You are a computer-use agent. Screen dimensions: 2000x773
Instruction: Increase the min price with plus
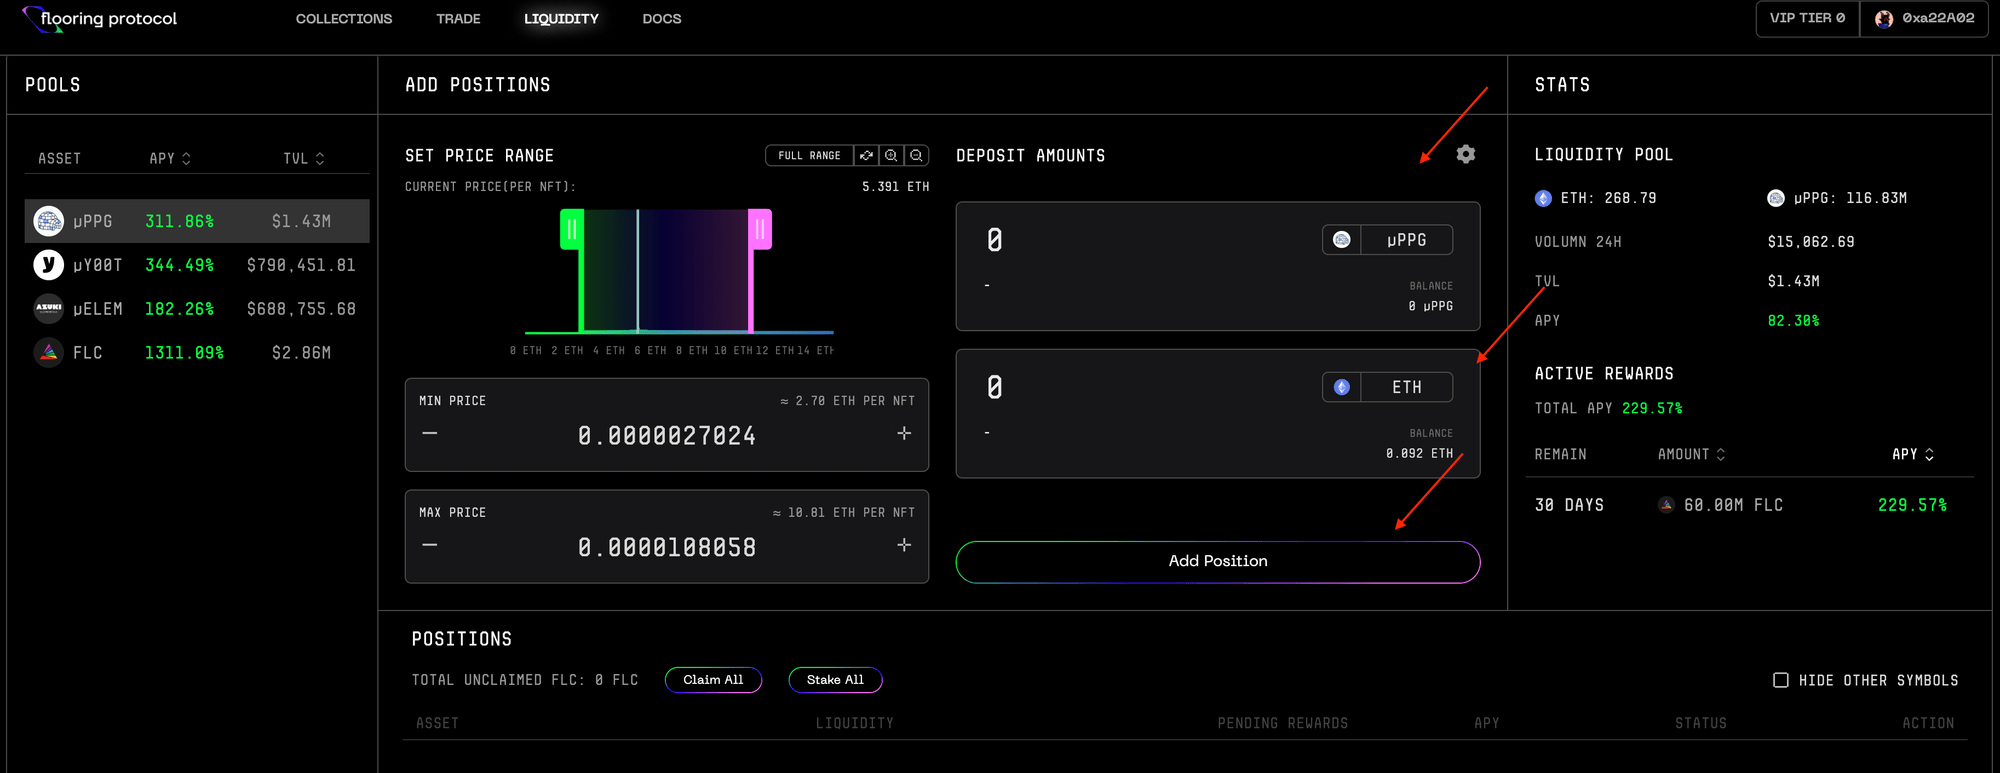click(904, 433)
